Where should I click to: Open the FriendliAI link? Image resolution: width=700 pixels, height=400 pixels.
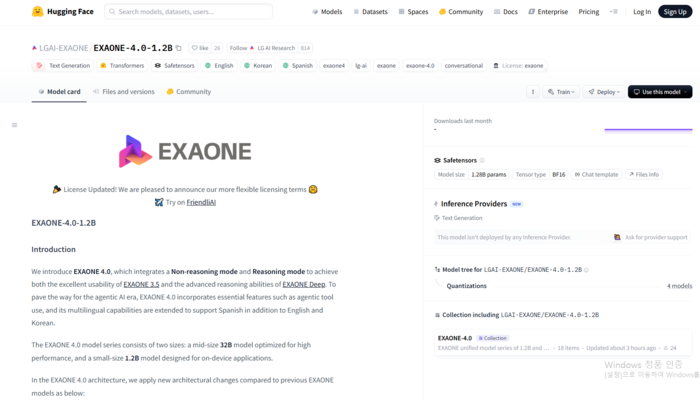click(x=201, y=202)
